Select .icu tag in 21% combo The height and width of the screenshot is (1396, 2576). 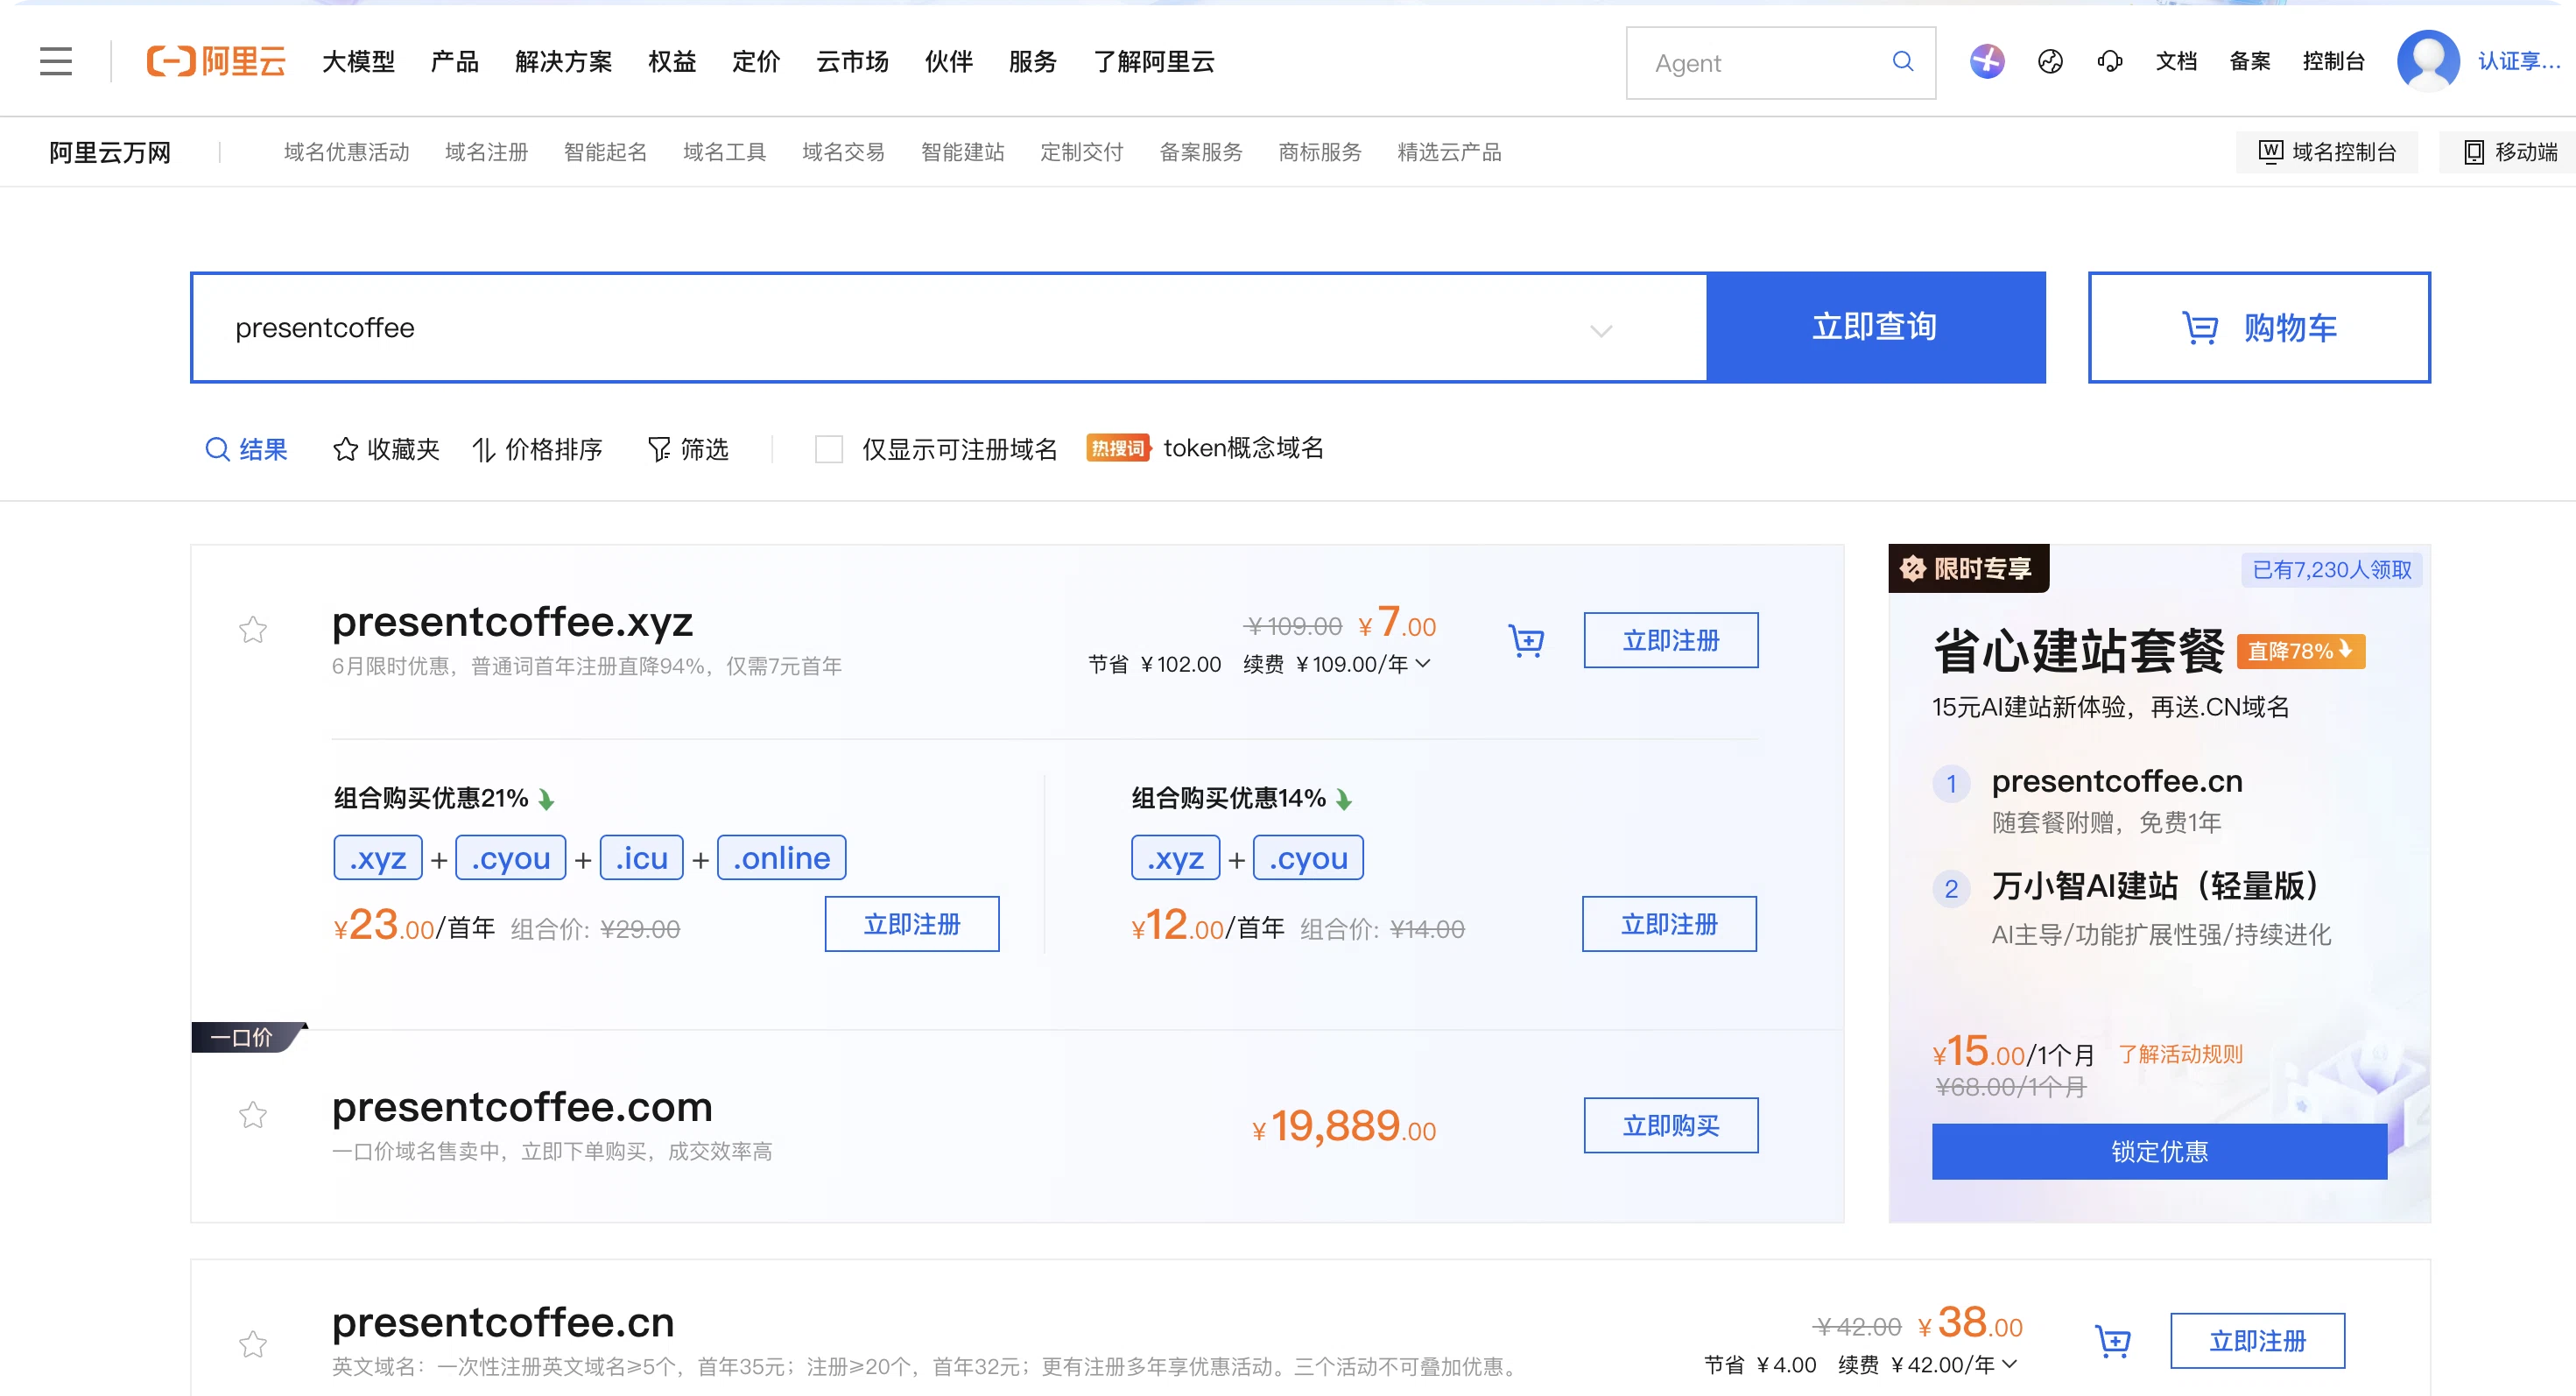pyautogui.click(x=642, y=858)
